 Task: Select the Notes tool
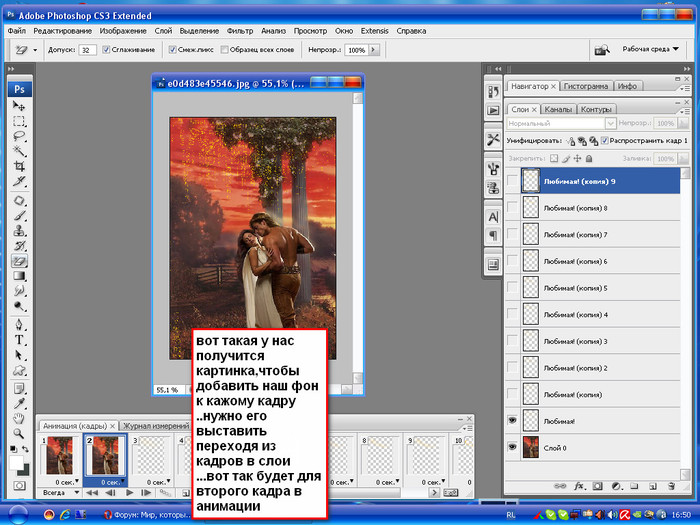19,389
